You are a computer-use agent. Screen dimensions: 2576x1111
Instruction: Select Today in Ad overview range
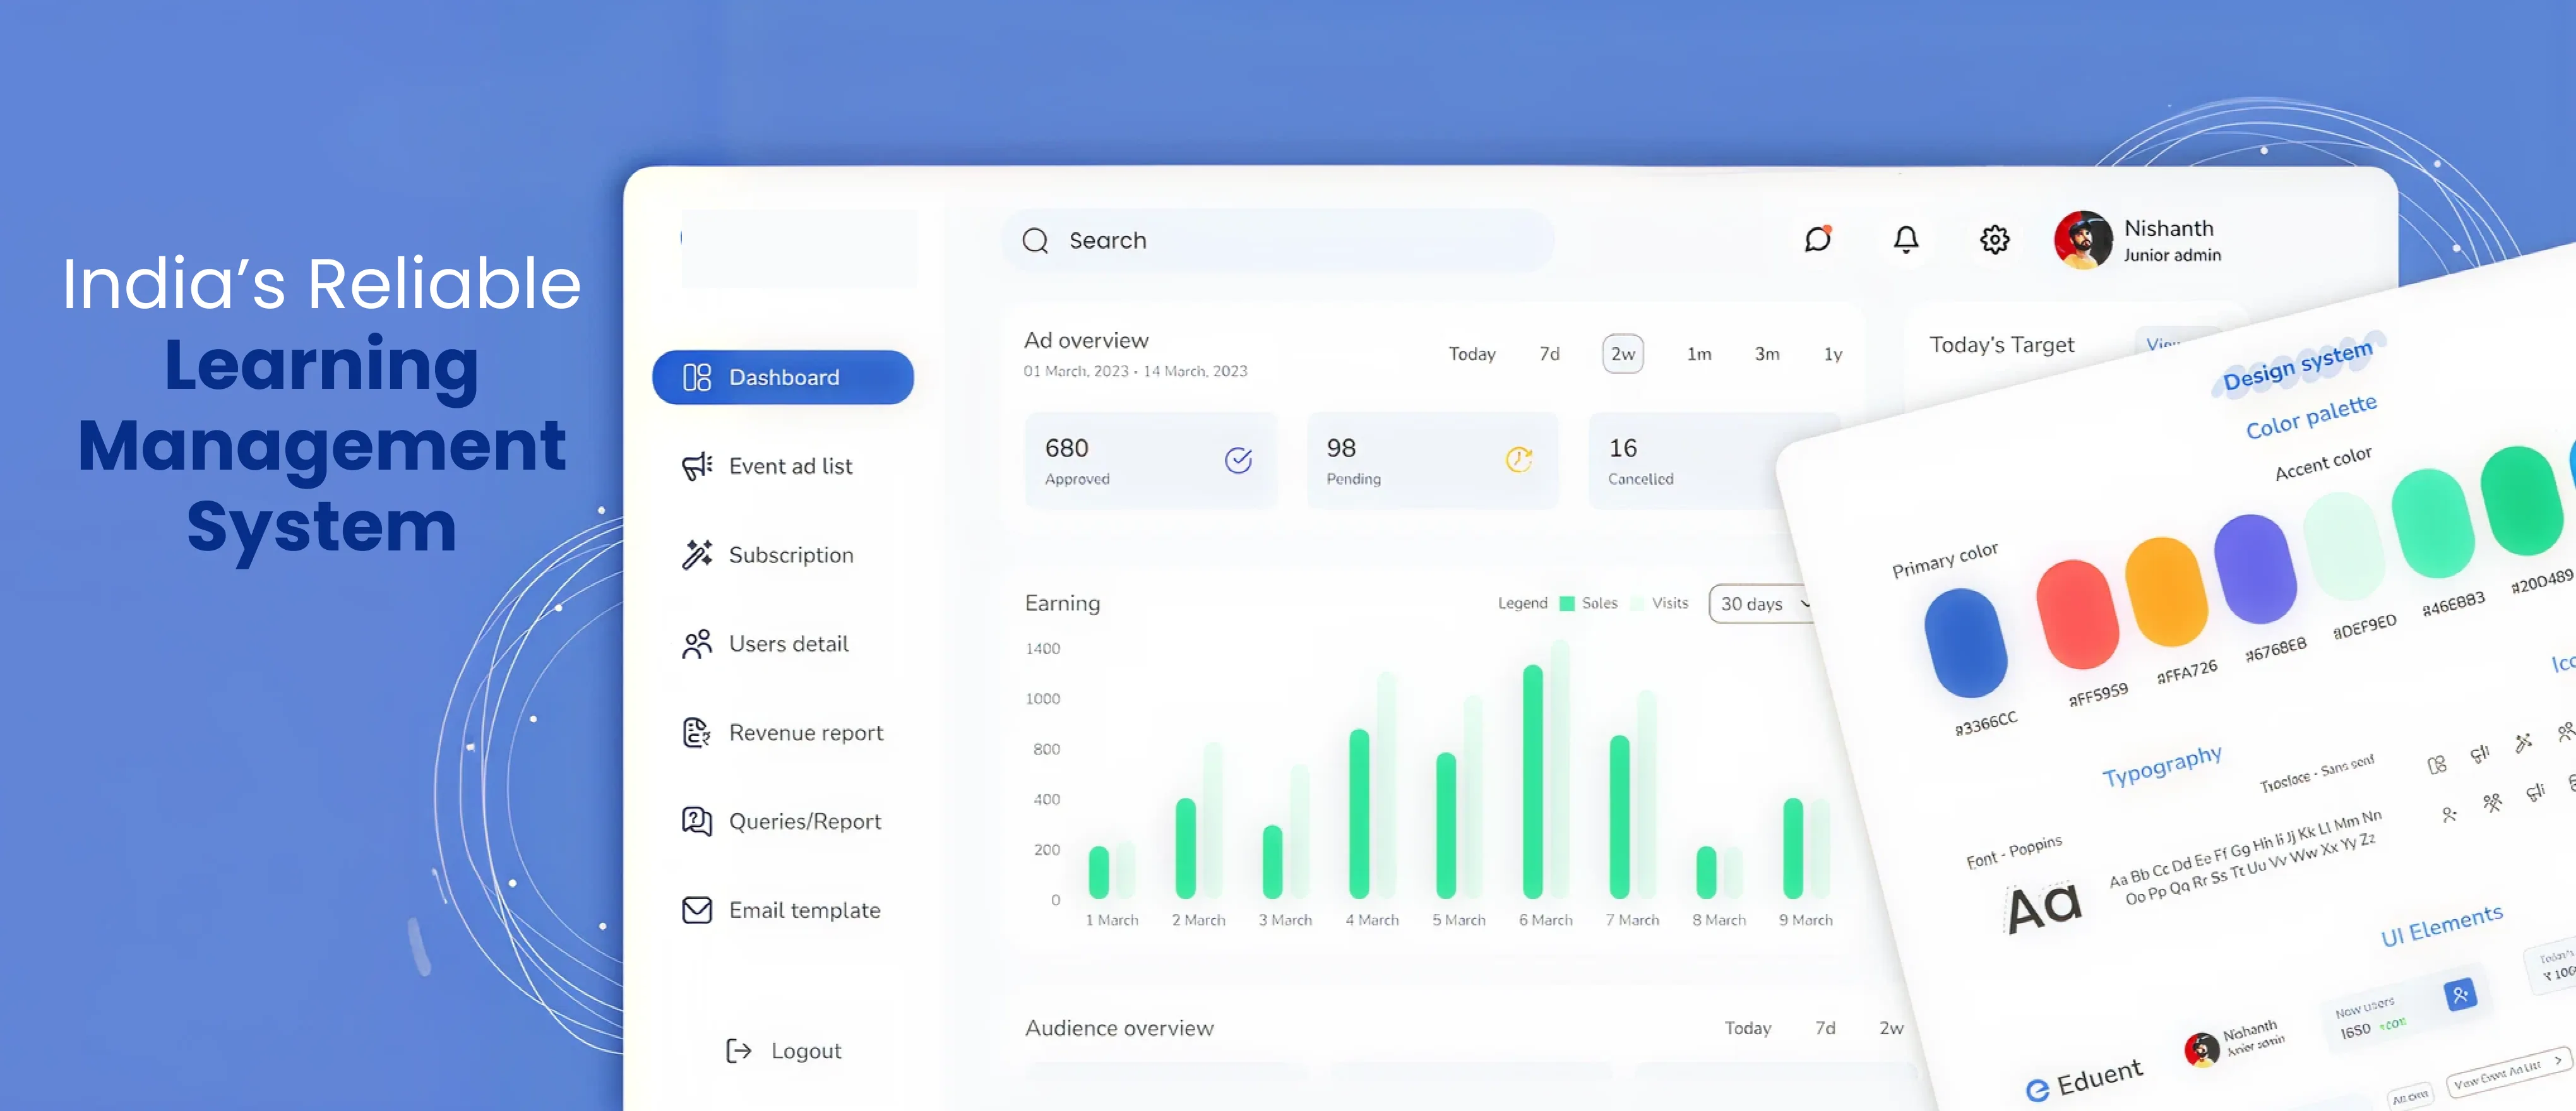tap(1472, 354)
